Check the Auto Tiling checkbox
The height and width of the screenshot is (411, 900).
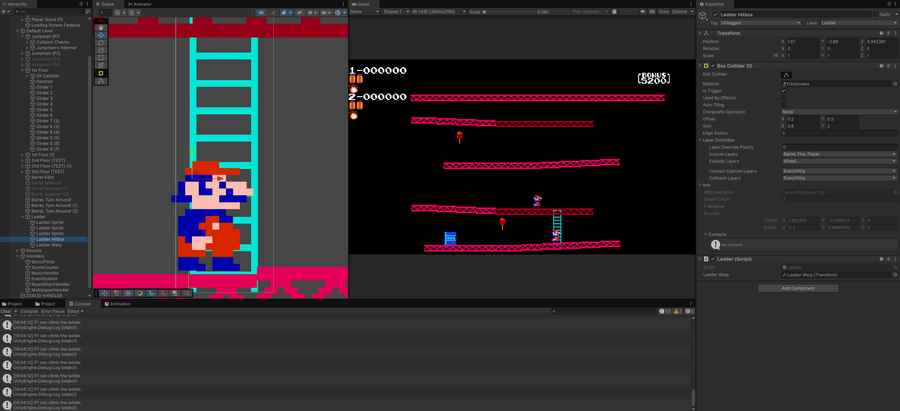coord(783,105)
